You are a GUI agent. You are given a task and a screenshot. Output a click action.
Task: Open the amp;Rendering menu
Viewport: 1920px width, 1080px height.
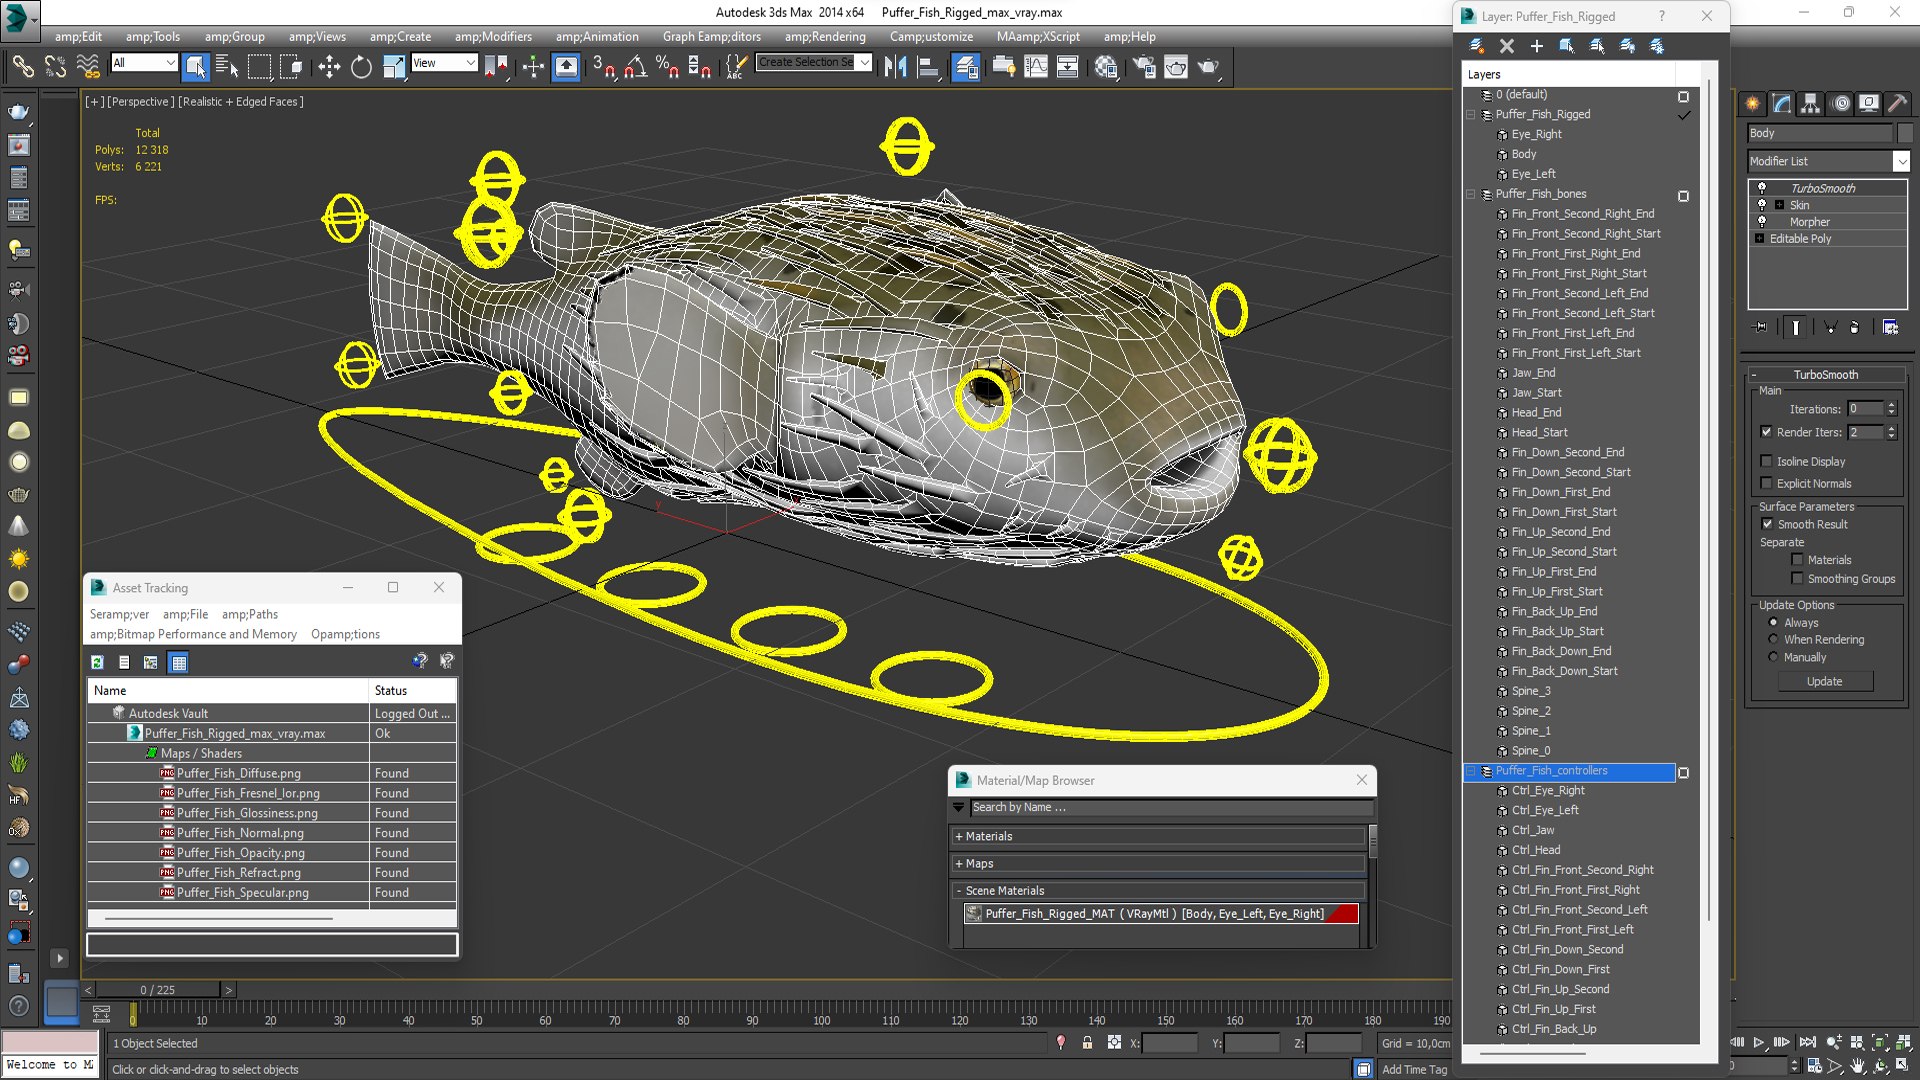[x=825, y=37]
